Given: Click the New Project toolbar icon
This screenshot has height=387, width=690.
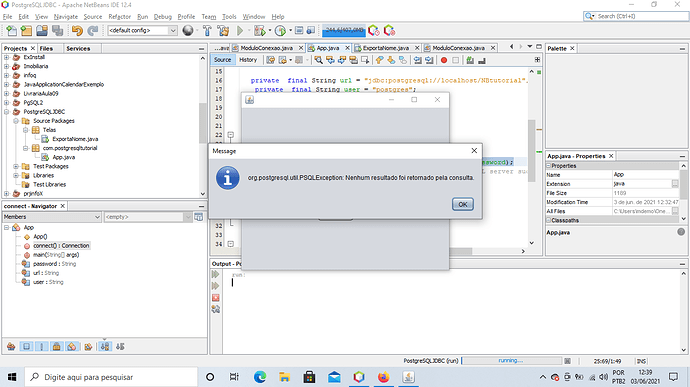Looking at the screenshot, I should 26,30.
